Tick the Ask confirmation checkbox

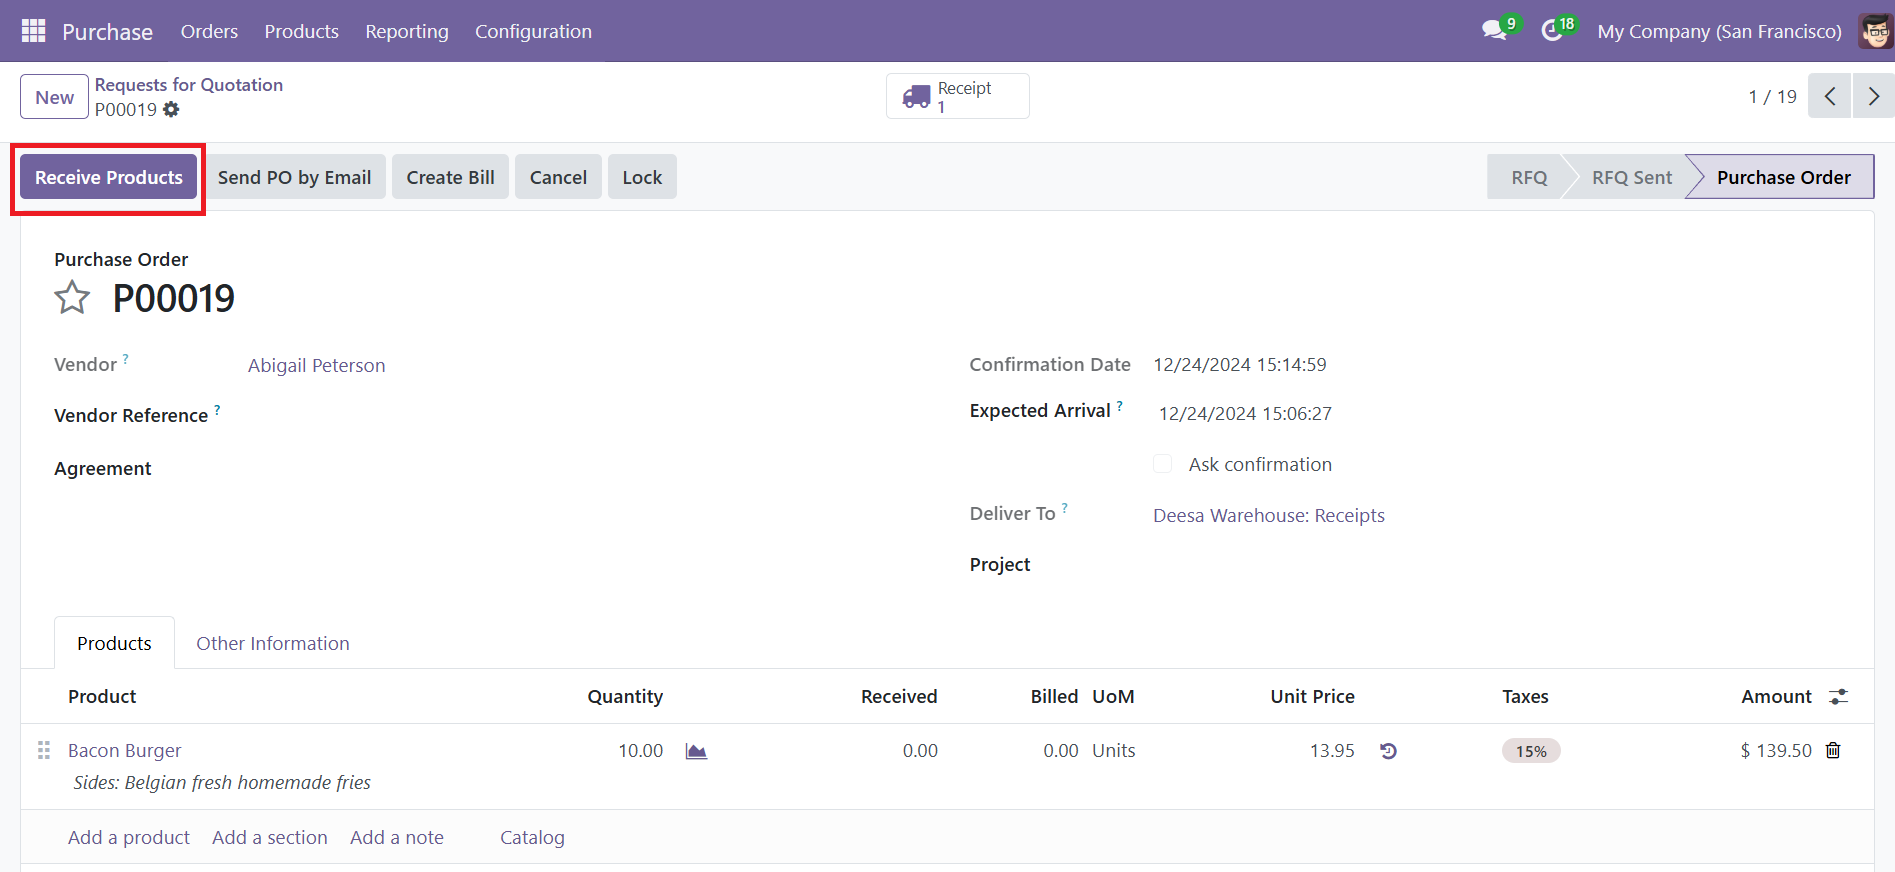(1163, 464)
